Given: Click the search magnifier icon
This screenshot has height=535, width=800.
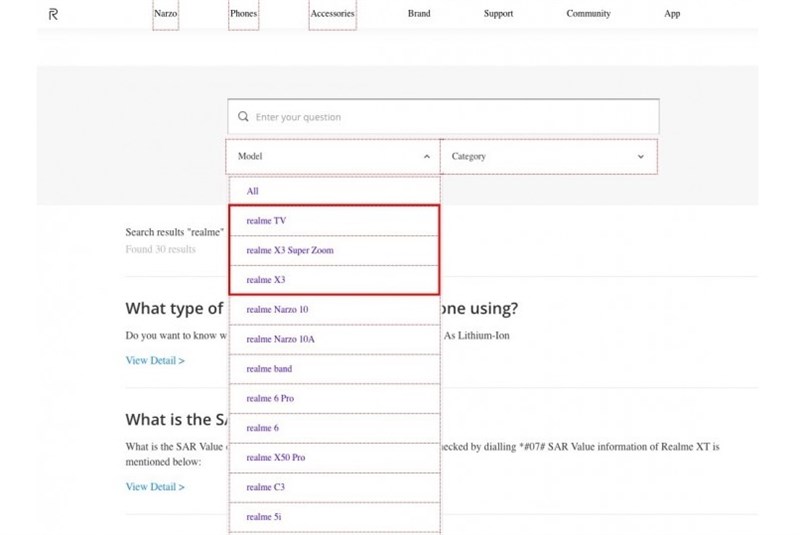Looking at the screenshot, I should [243, 117].
